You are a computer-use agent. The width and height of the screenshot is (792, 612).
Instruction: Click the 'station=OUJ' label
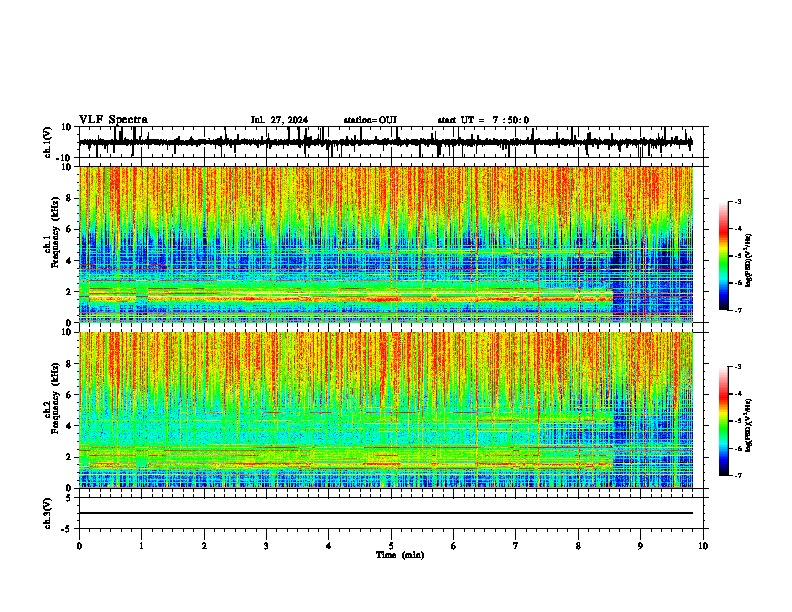(370, 120)
